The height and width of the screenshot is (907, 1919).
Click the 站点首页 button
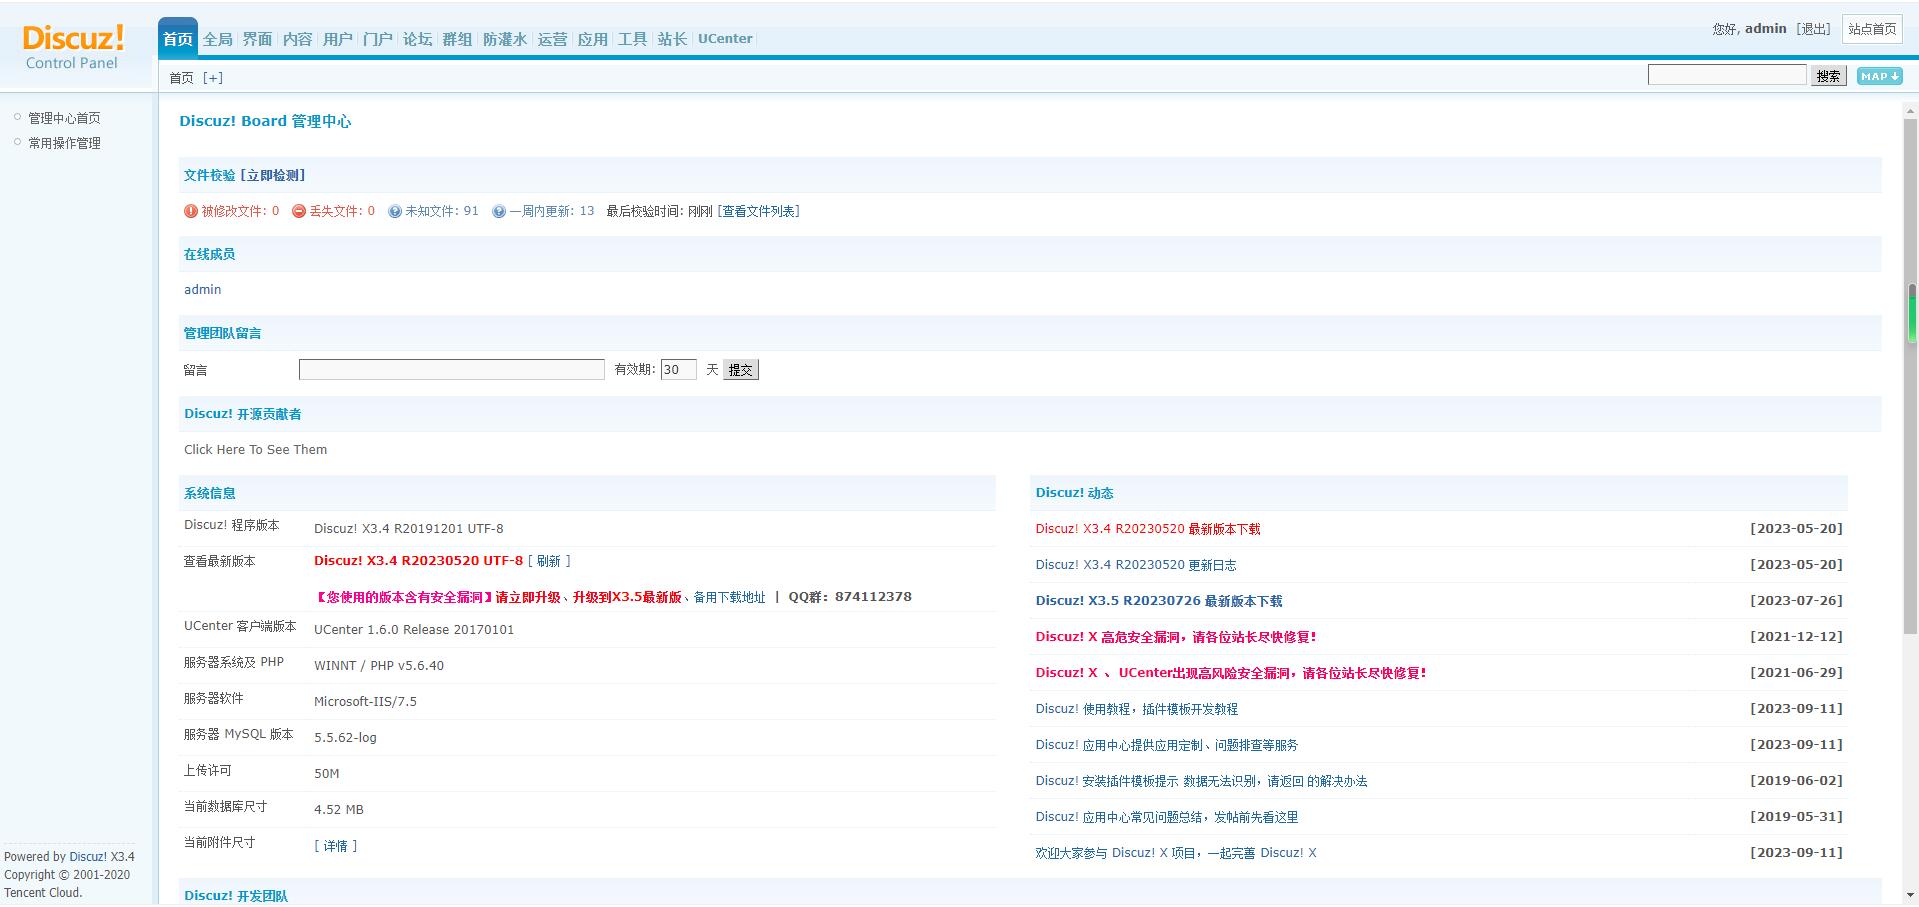[x=1872, y=29]
